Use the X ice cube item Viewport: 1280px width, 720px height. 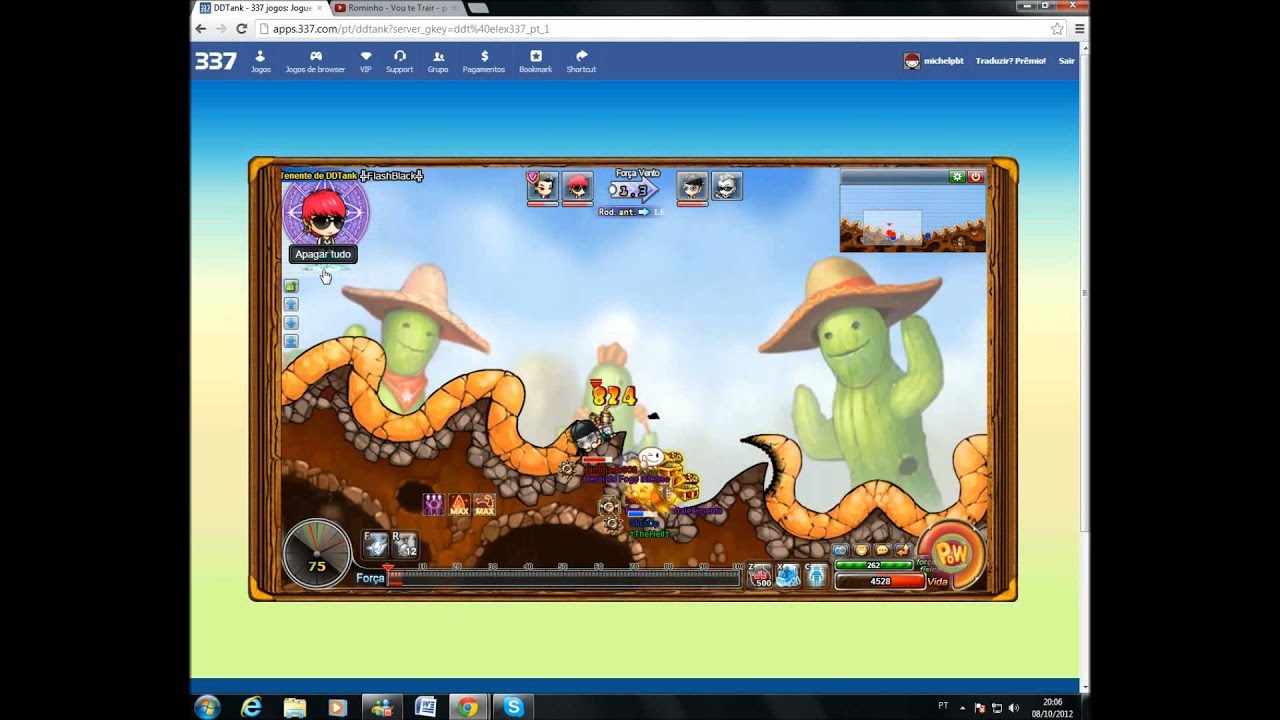coord(789,575)
